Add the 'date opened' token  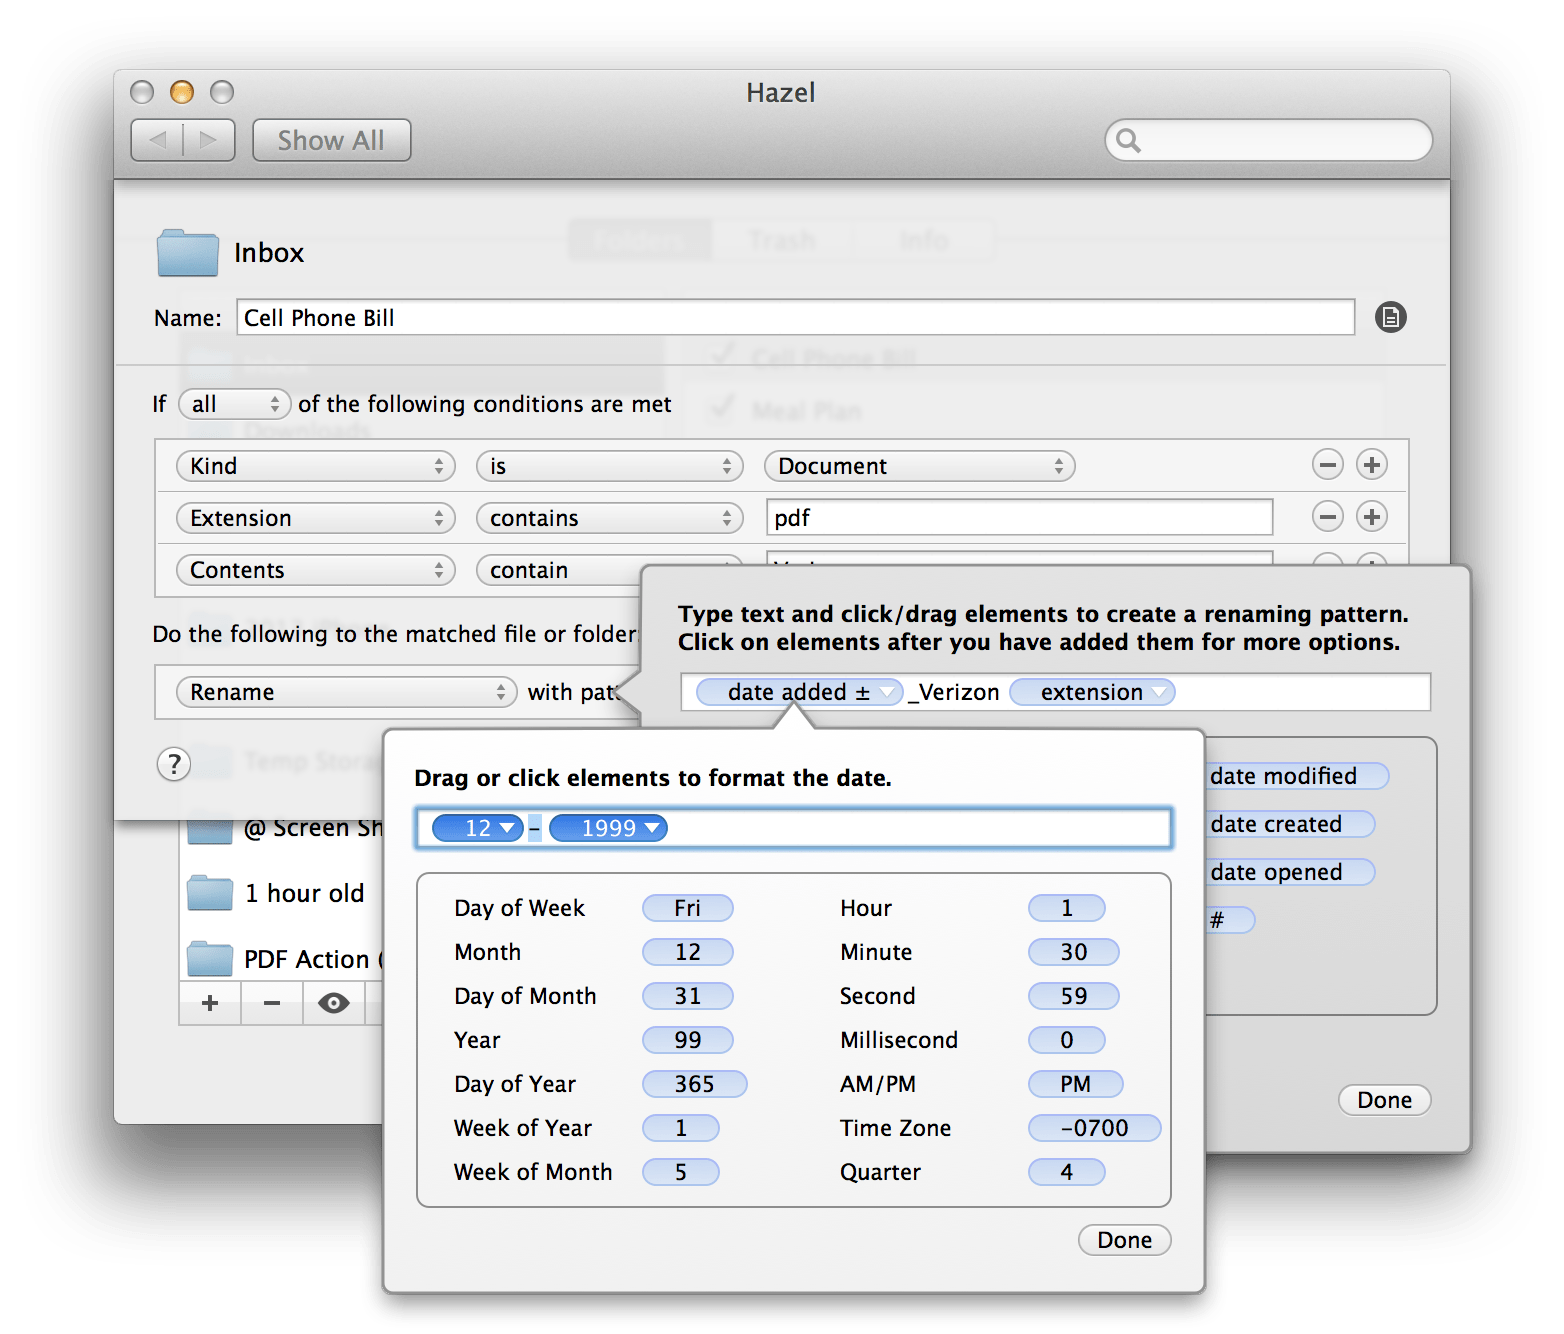[x=1289, y=872]
